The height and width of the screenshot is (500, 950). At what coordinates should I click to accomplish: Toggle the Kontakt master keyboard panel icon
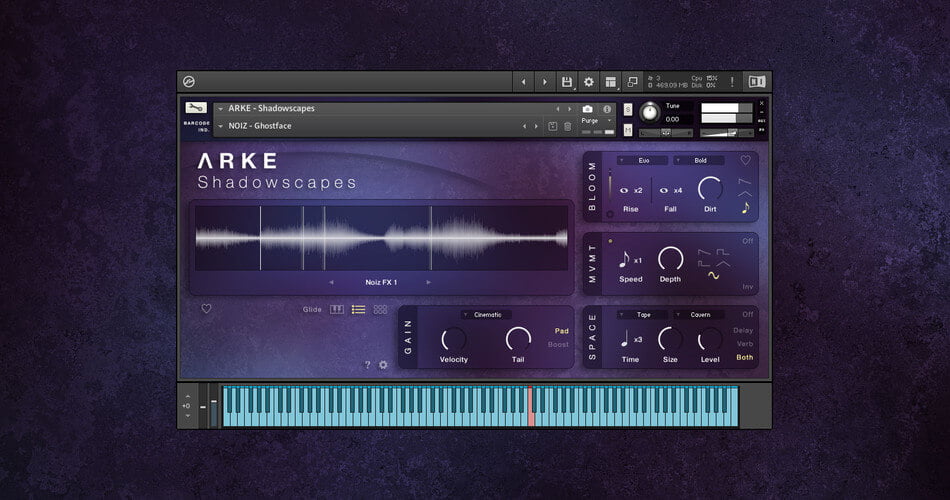click(757, 82)
